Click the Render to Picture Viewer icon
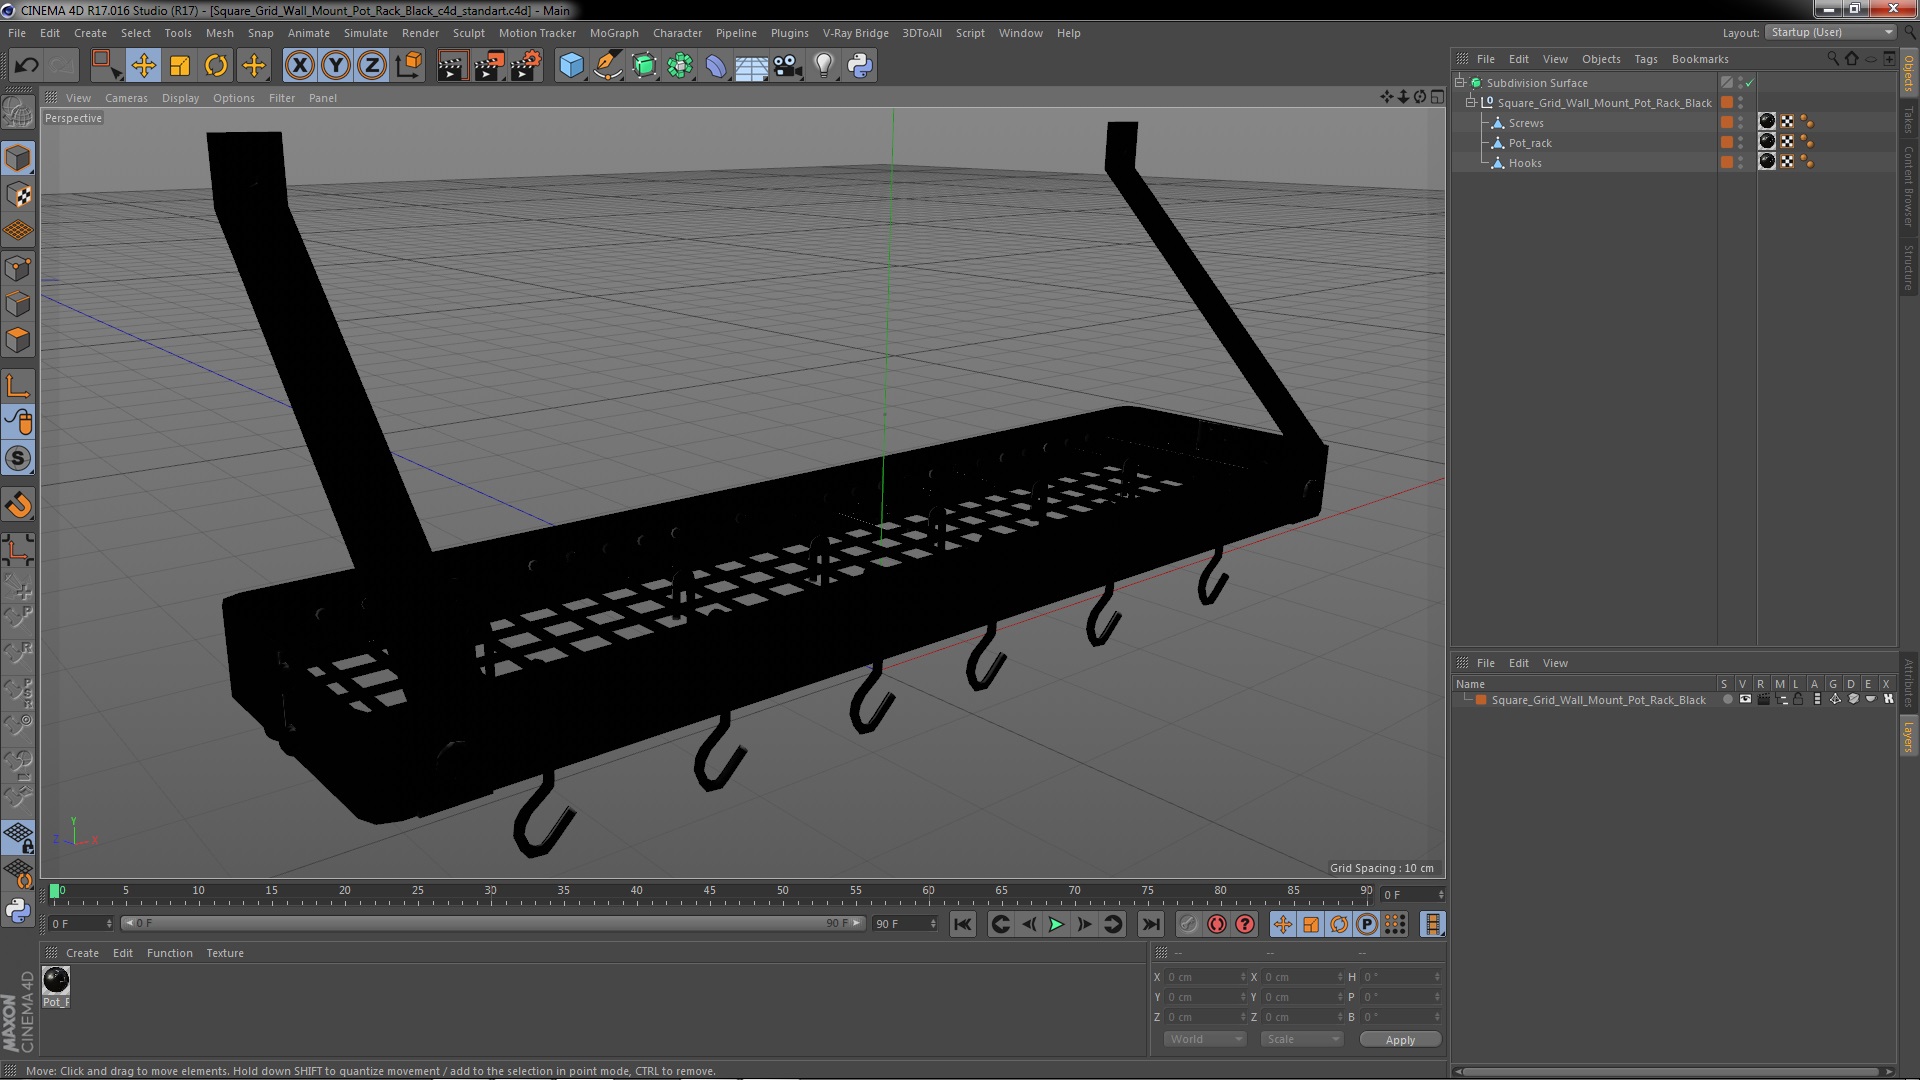 (x=489, y=66)
